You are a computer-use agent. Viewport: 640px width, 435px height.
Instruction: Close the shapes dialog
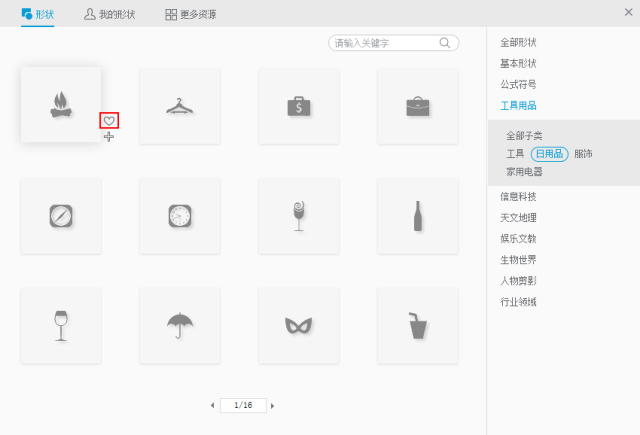[629, 12]
